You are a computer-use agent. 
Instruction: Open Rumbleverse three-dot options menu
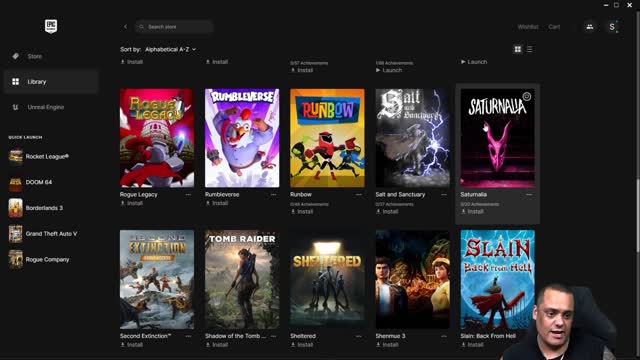coord(273,195)
